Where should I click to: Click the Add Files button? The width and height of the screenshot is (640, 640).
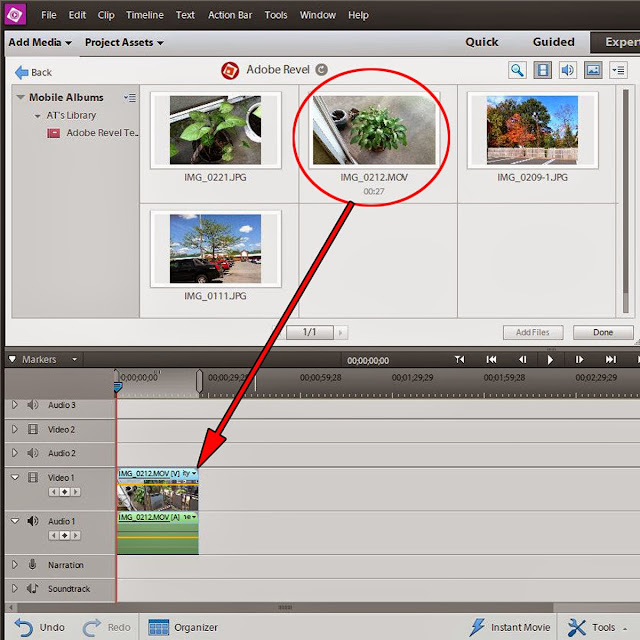point(533,332)
